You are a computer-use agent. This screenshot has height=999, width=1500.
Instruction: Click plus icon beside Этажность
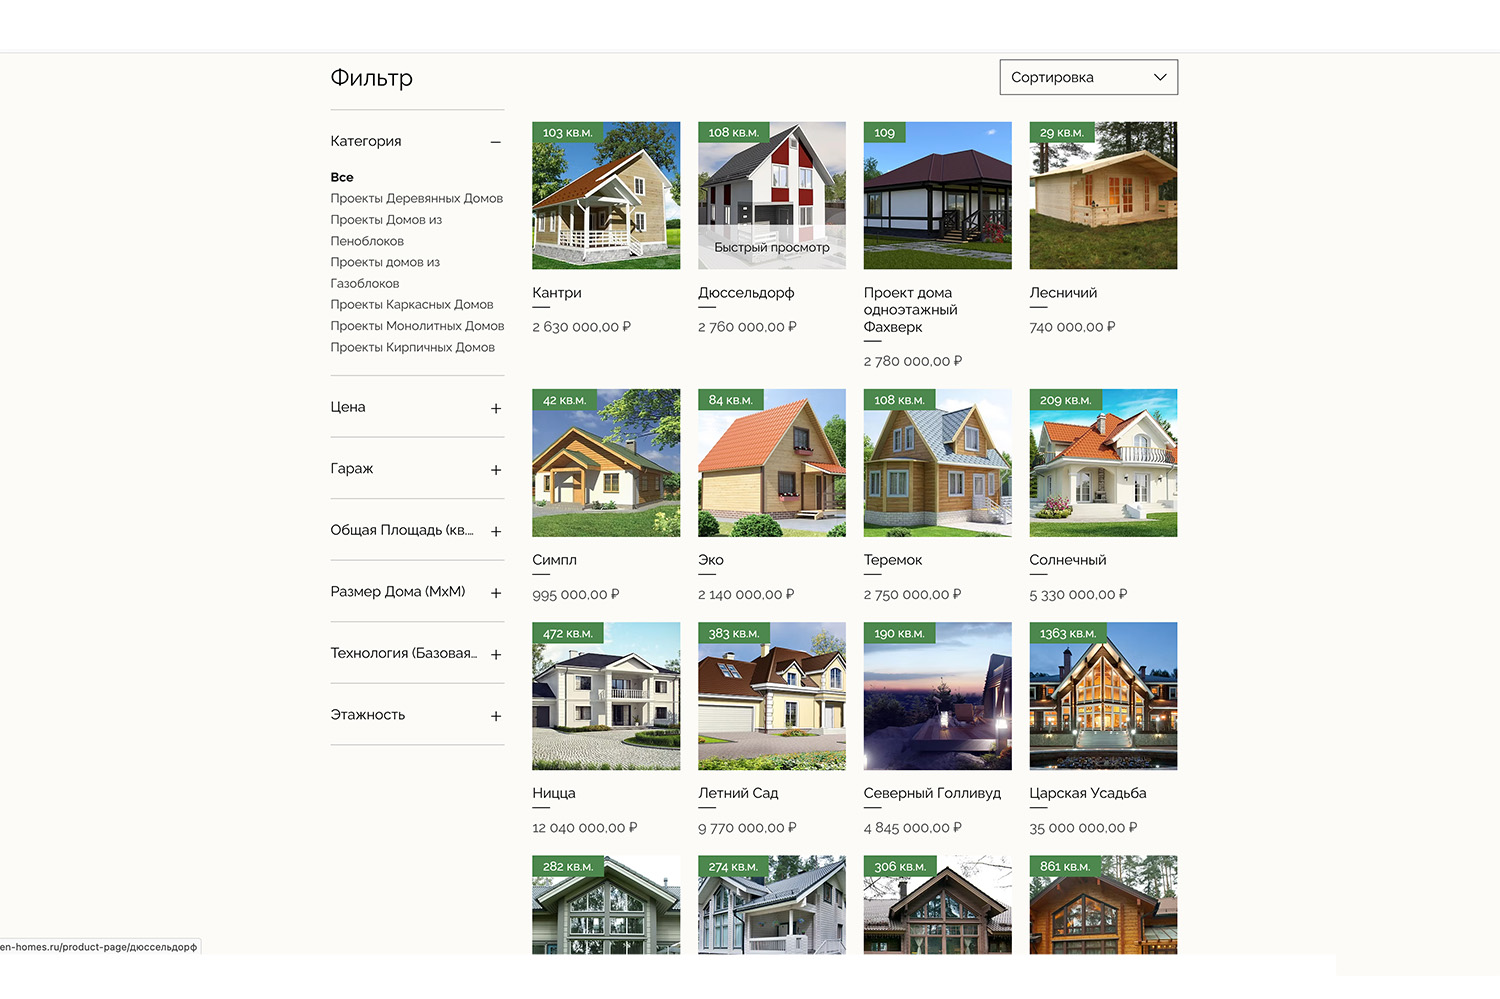[x=495, y=716]
